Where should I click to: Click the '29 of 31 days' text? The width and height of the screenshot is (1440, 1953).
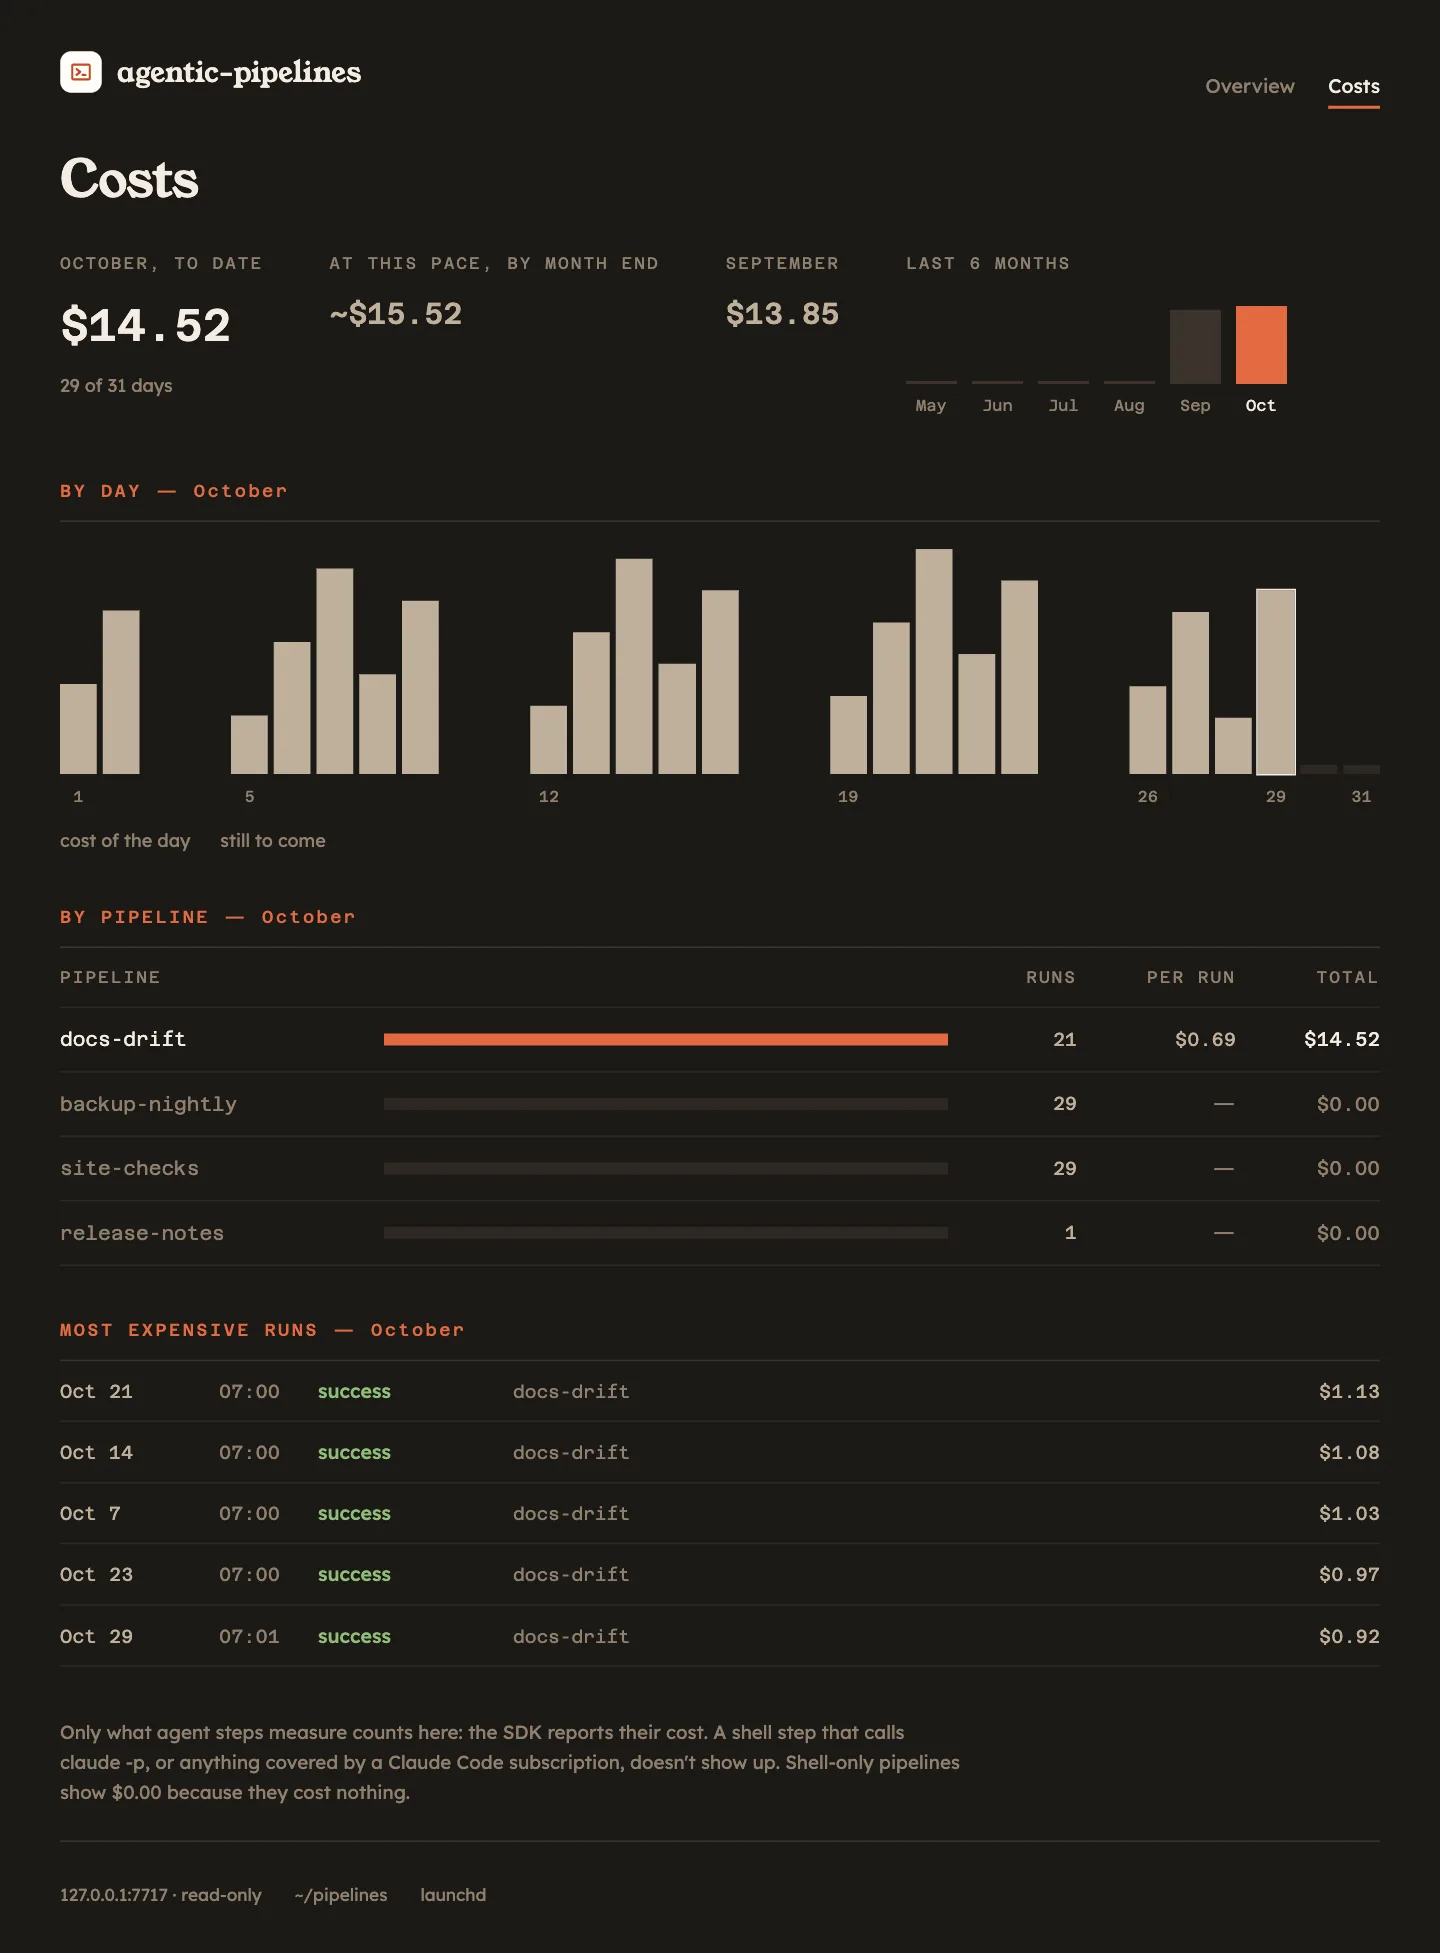click(x=116, y=385)
